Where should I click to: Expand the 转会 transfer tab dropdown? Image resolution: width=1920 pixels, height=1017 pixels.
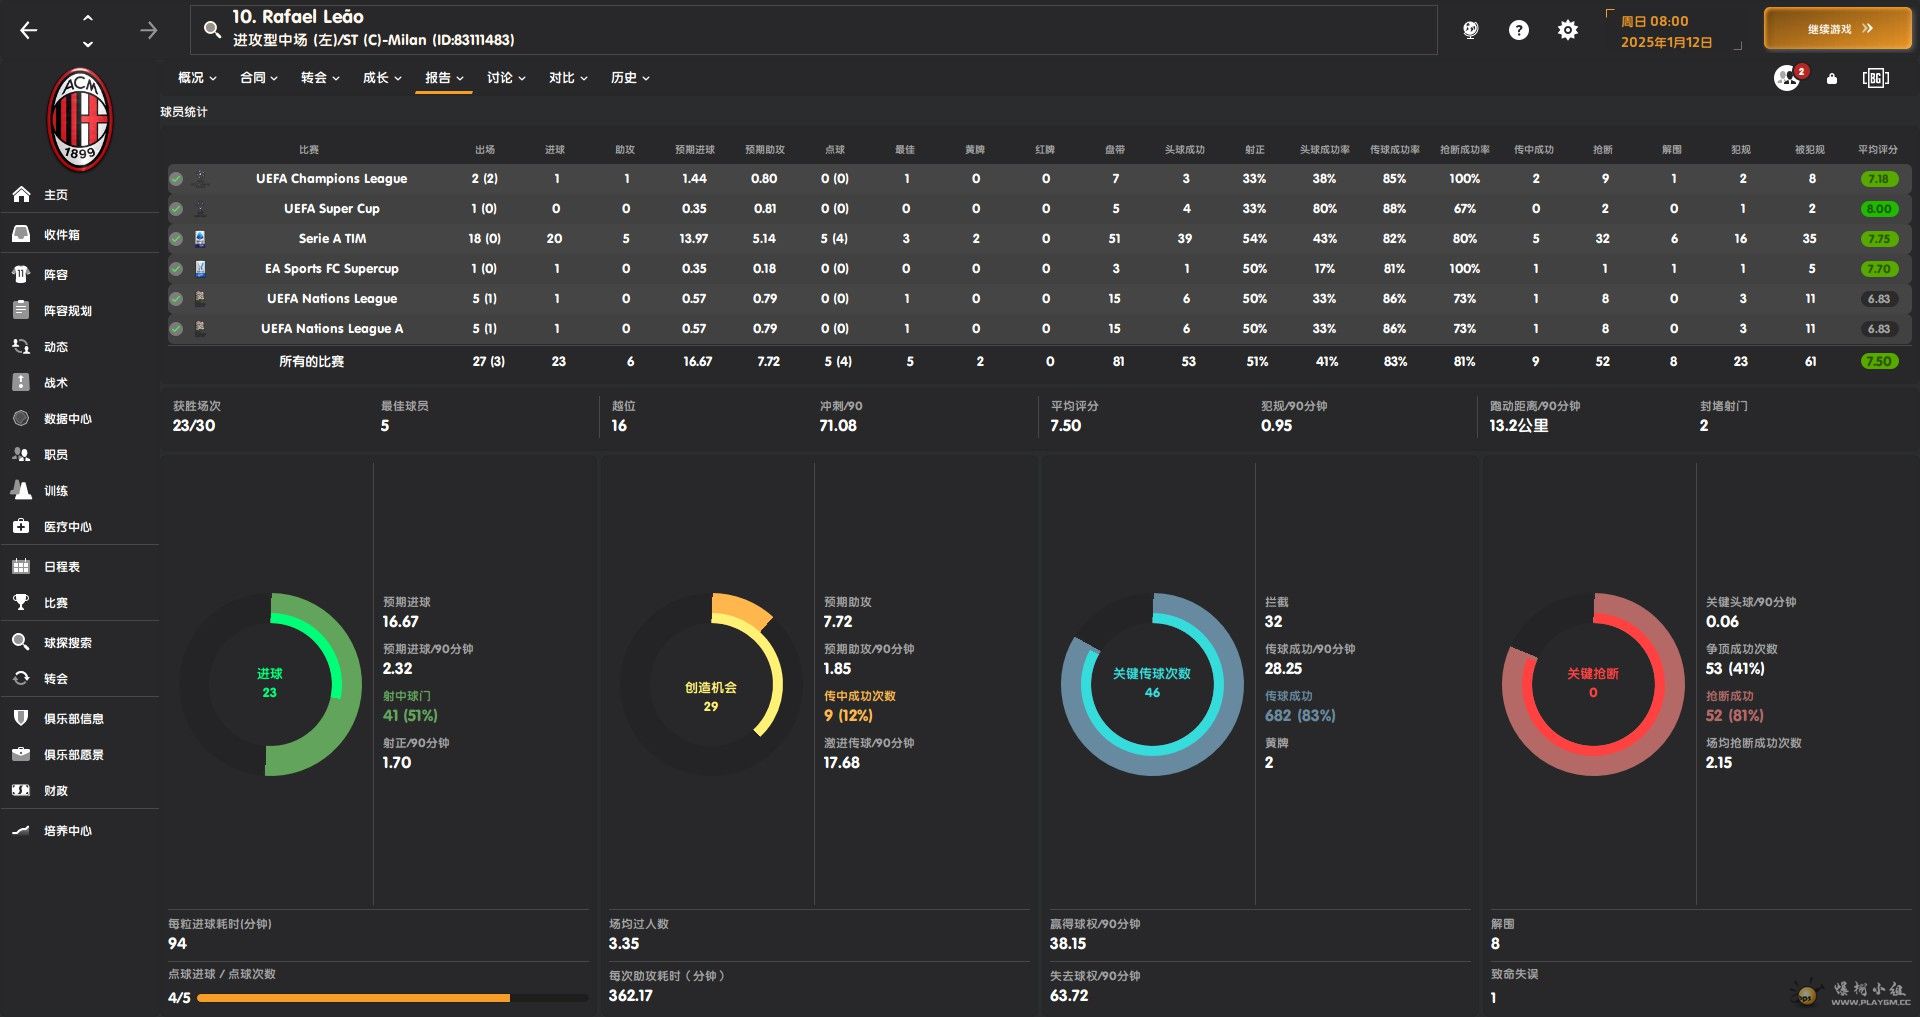click(x=320, y=78)
